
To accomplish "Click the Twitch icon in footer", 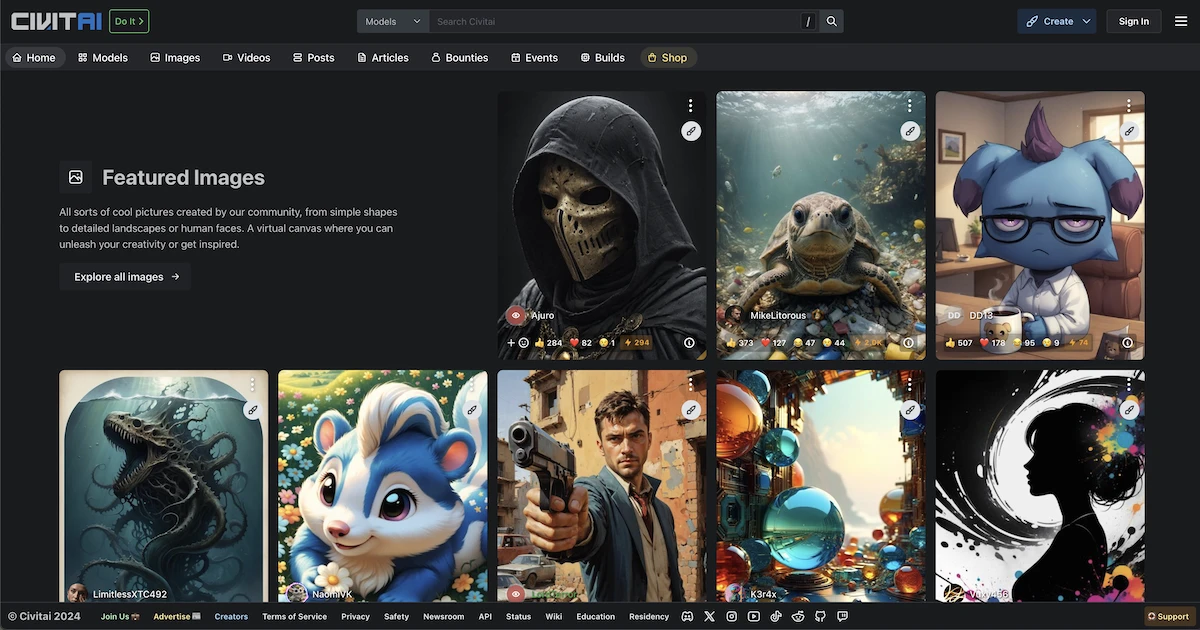I will point(842,617).
